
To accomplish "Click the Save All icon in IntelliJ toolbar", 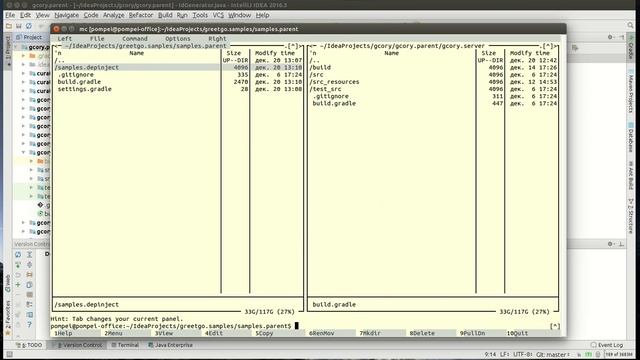I will [19, 26].
